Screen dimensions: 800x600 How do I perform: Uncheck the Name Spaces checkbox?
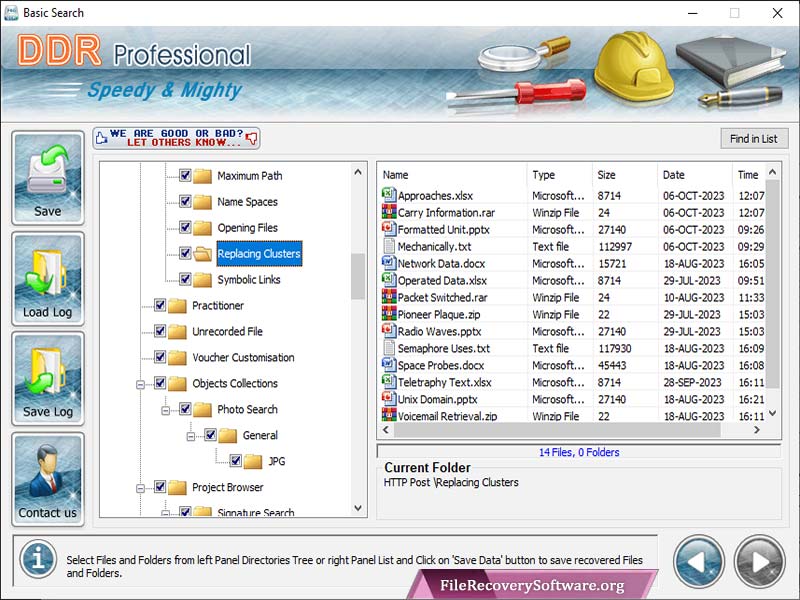(185, 202)
